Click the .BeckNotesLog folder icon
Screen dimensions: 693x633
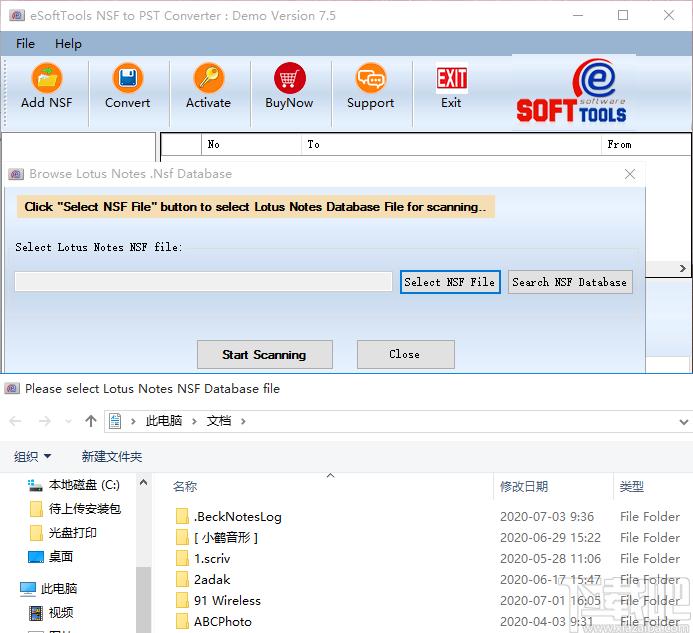tap(182, 516)
